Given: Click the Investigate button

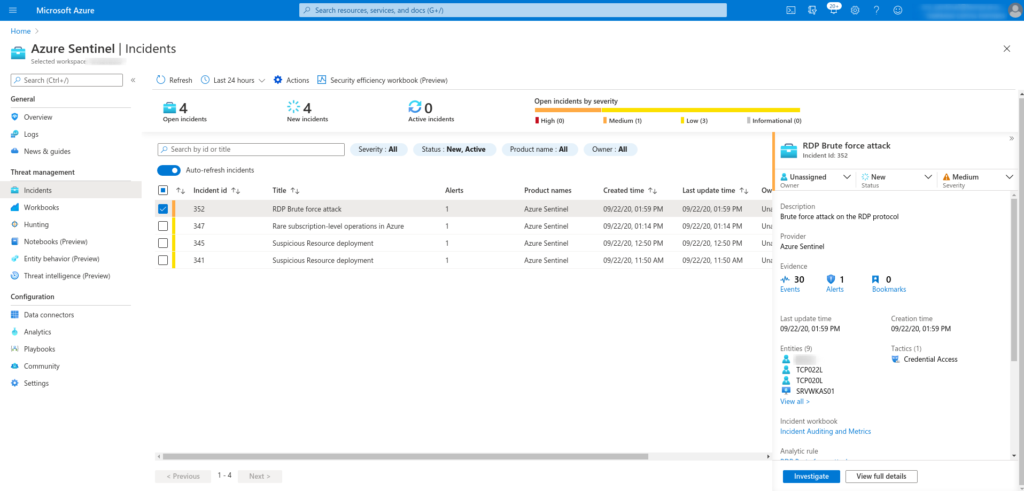Looking at the screenshot, I should coord(811,476).
